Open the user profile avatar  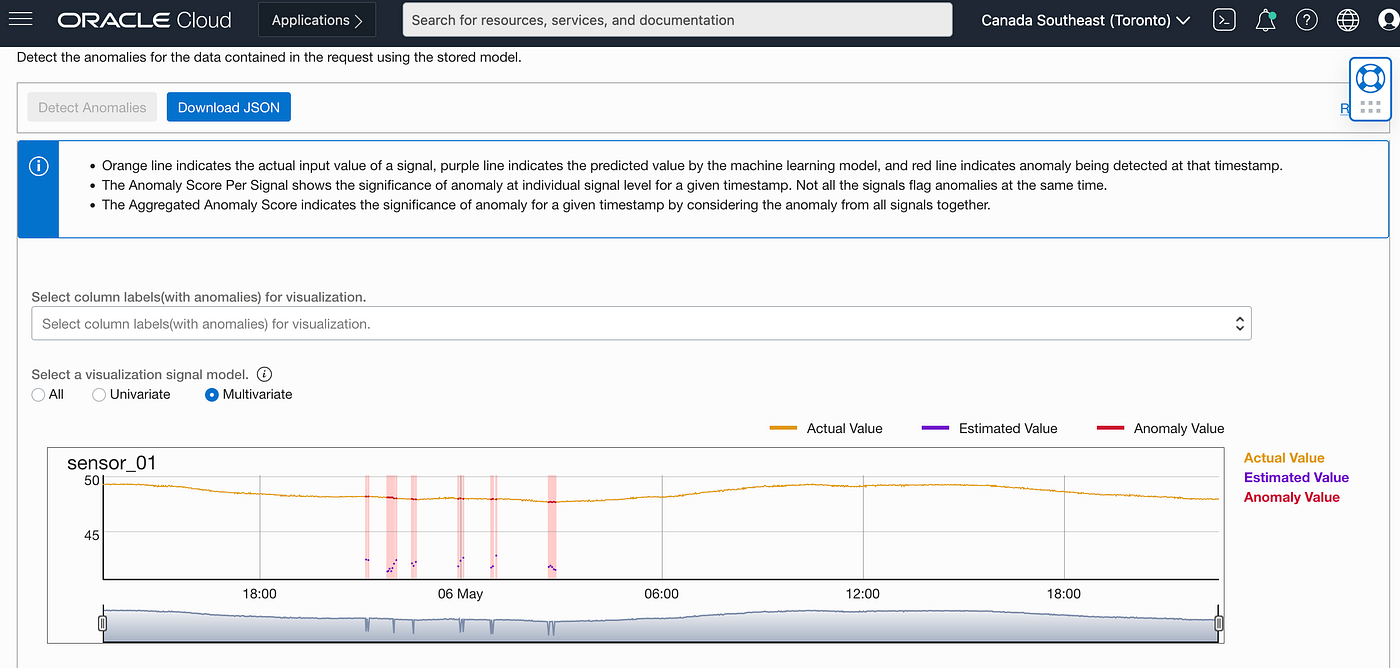click(x=1388, y=19)
